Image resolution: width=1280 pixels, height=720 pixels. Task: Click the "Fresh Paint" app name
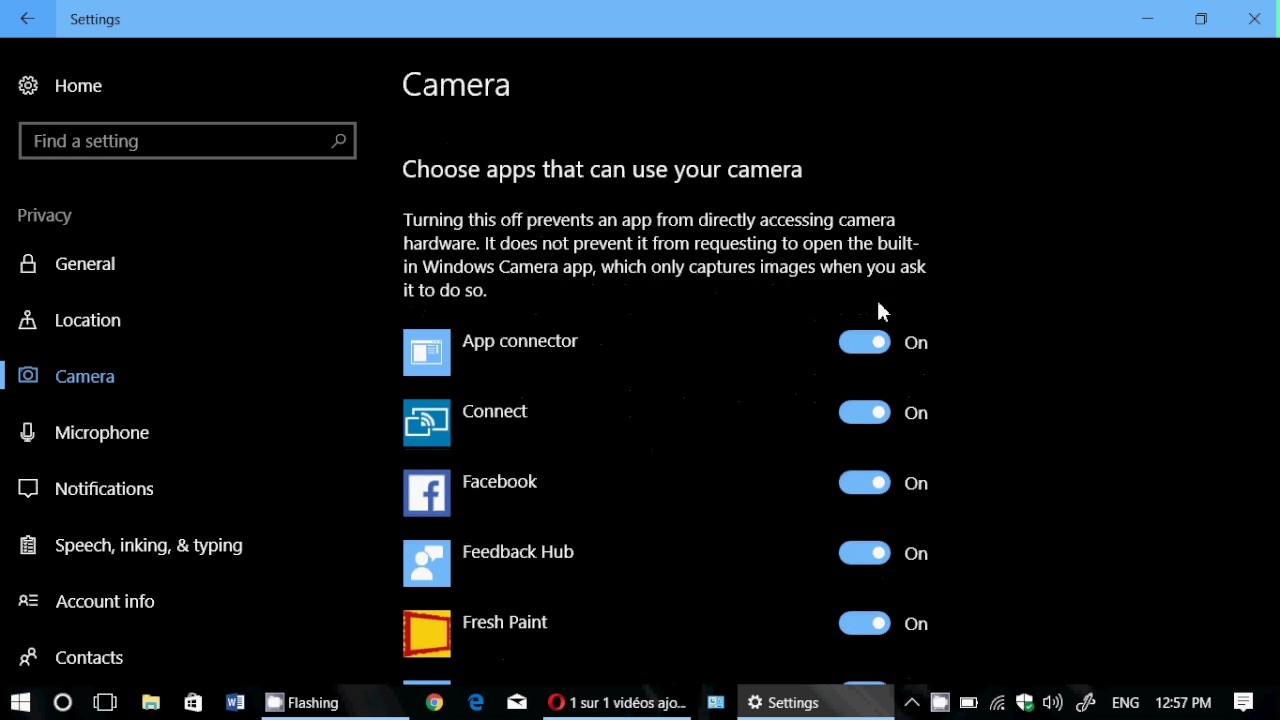point(505,622)
